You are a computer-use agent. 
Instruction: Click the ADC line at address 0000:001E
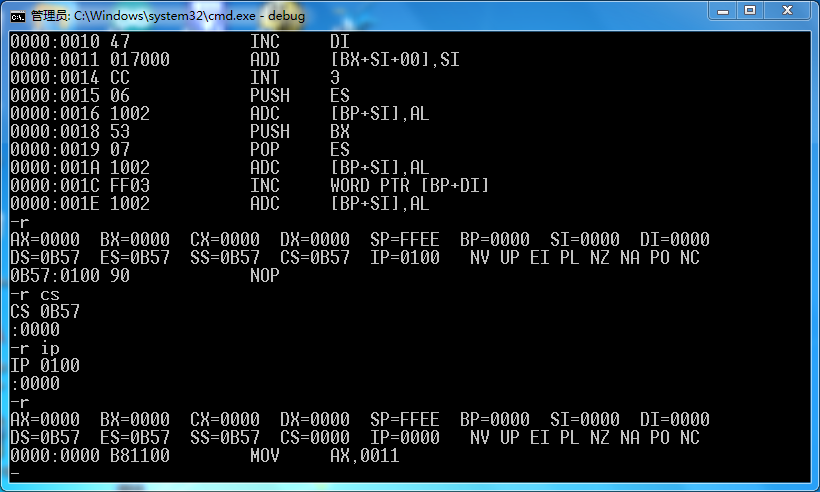(220, 203)
